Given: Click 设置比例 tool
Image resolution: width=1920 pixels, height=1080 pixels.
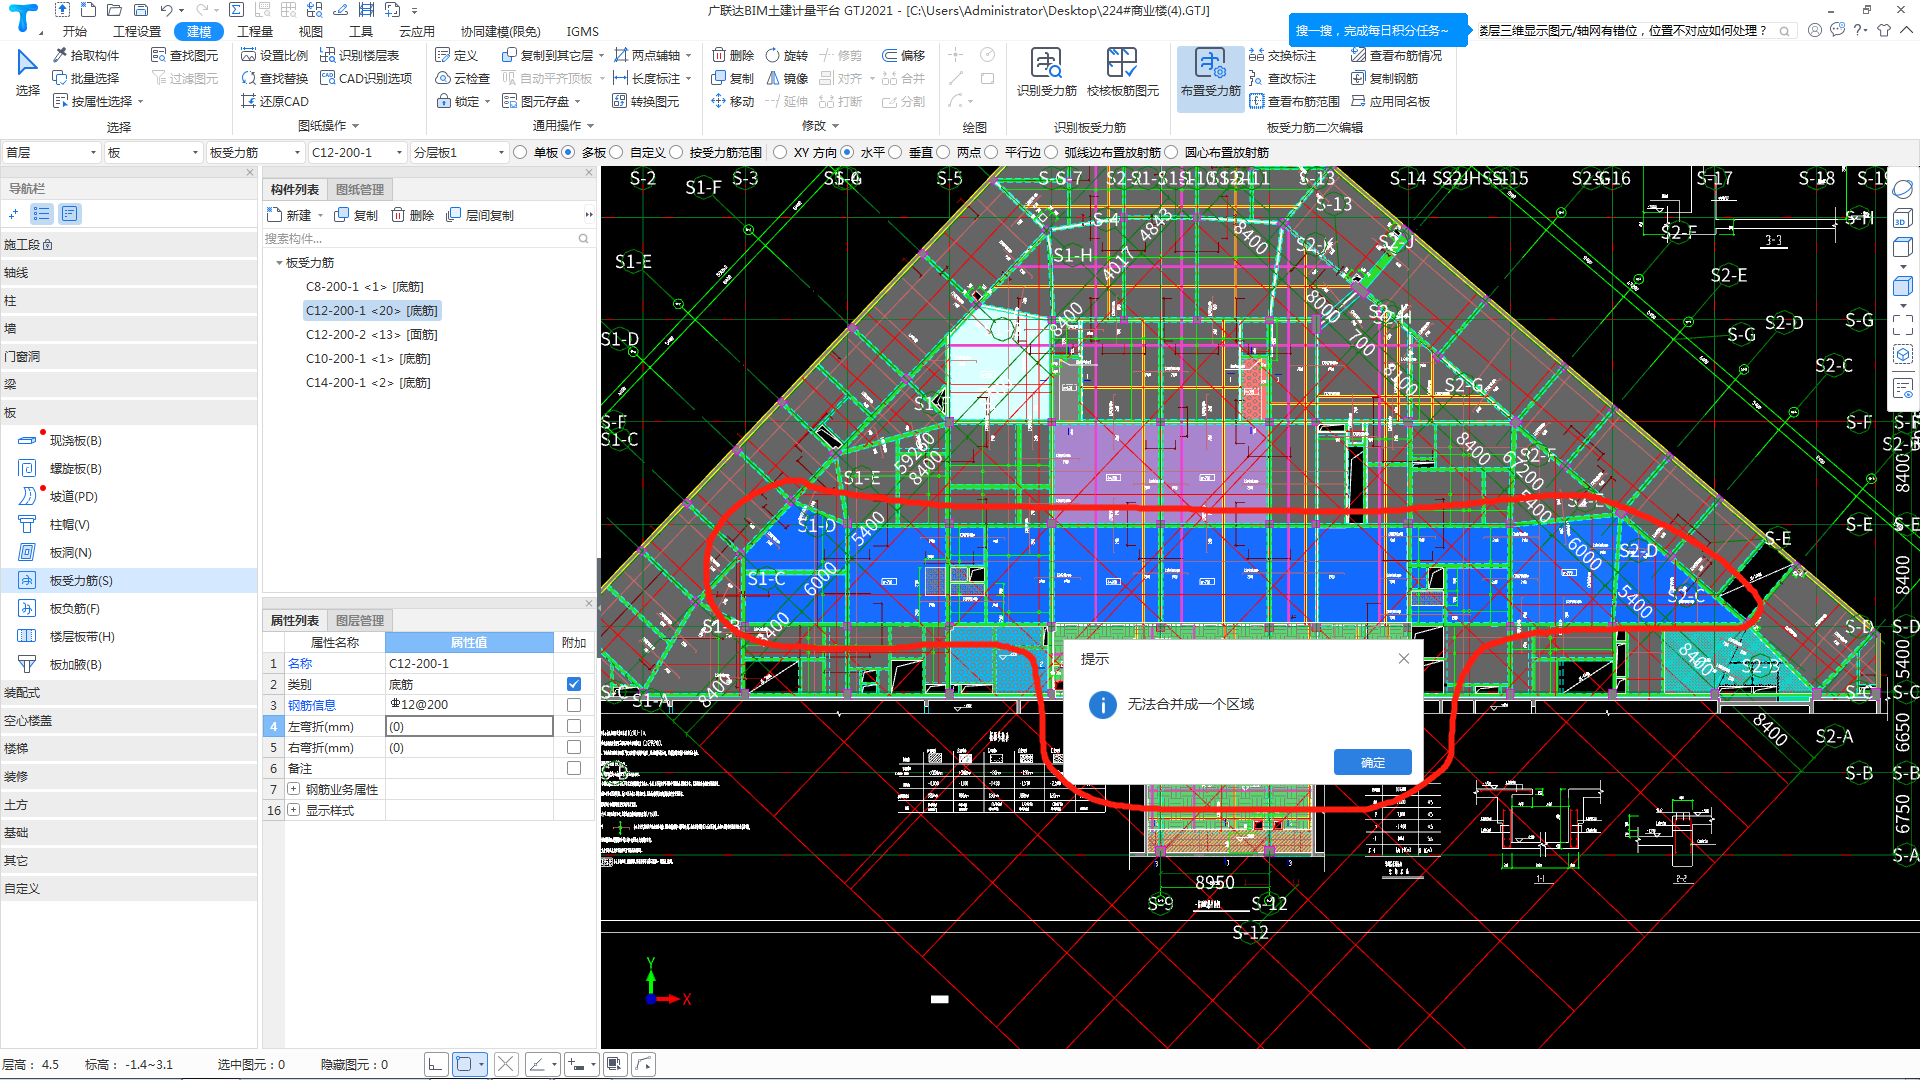Looking at the screenshot, I should click(275, 55).
